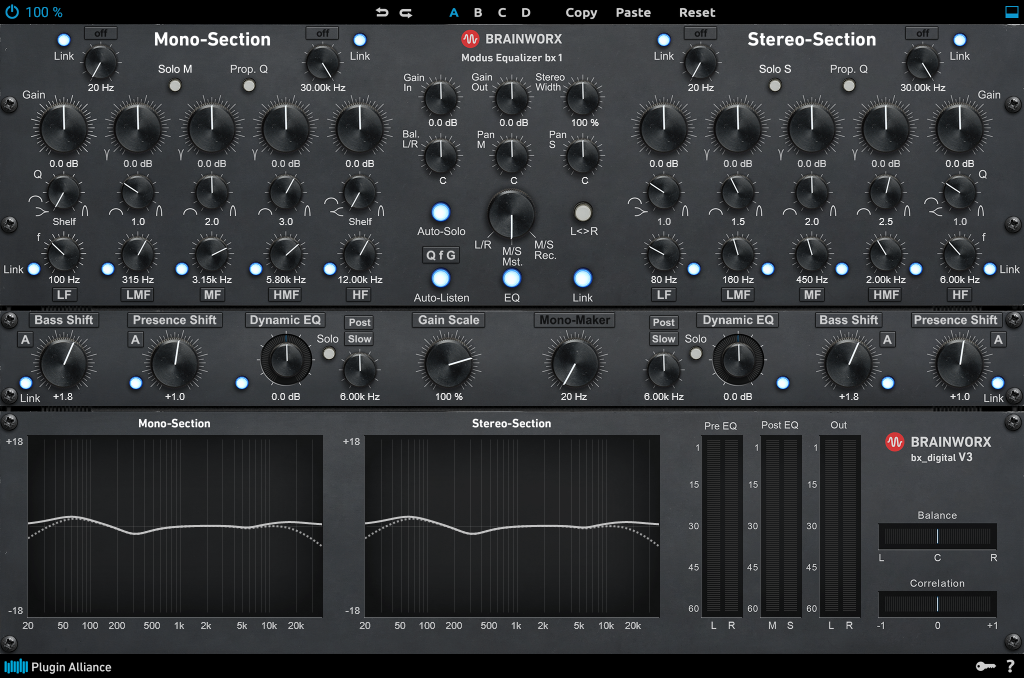
Task: Select preset slot D
Action: pos(526,12)
